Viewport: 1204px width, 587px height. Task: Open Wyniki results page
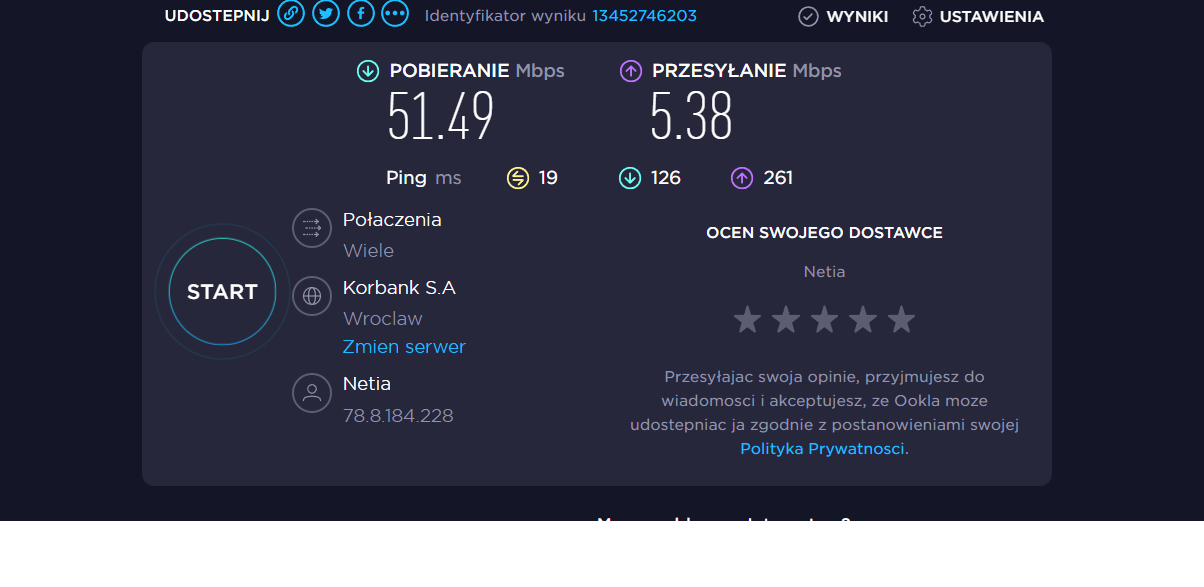click(857, 17)
